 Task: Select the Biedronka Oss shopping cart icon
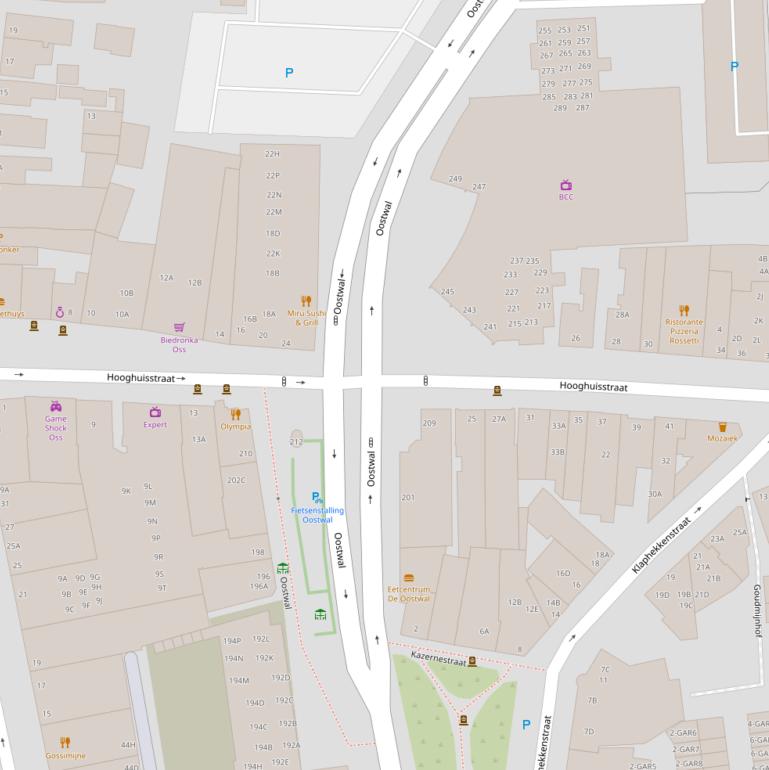pos(179,327)
